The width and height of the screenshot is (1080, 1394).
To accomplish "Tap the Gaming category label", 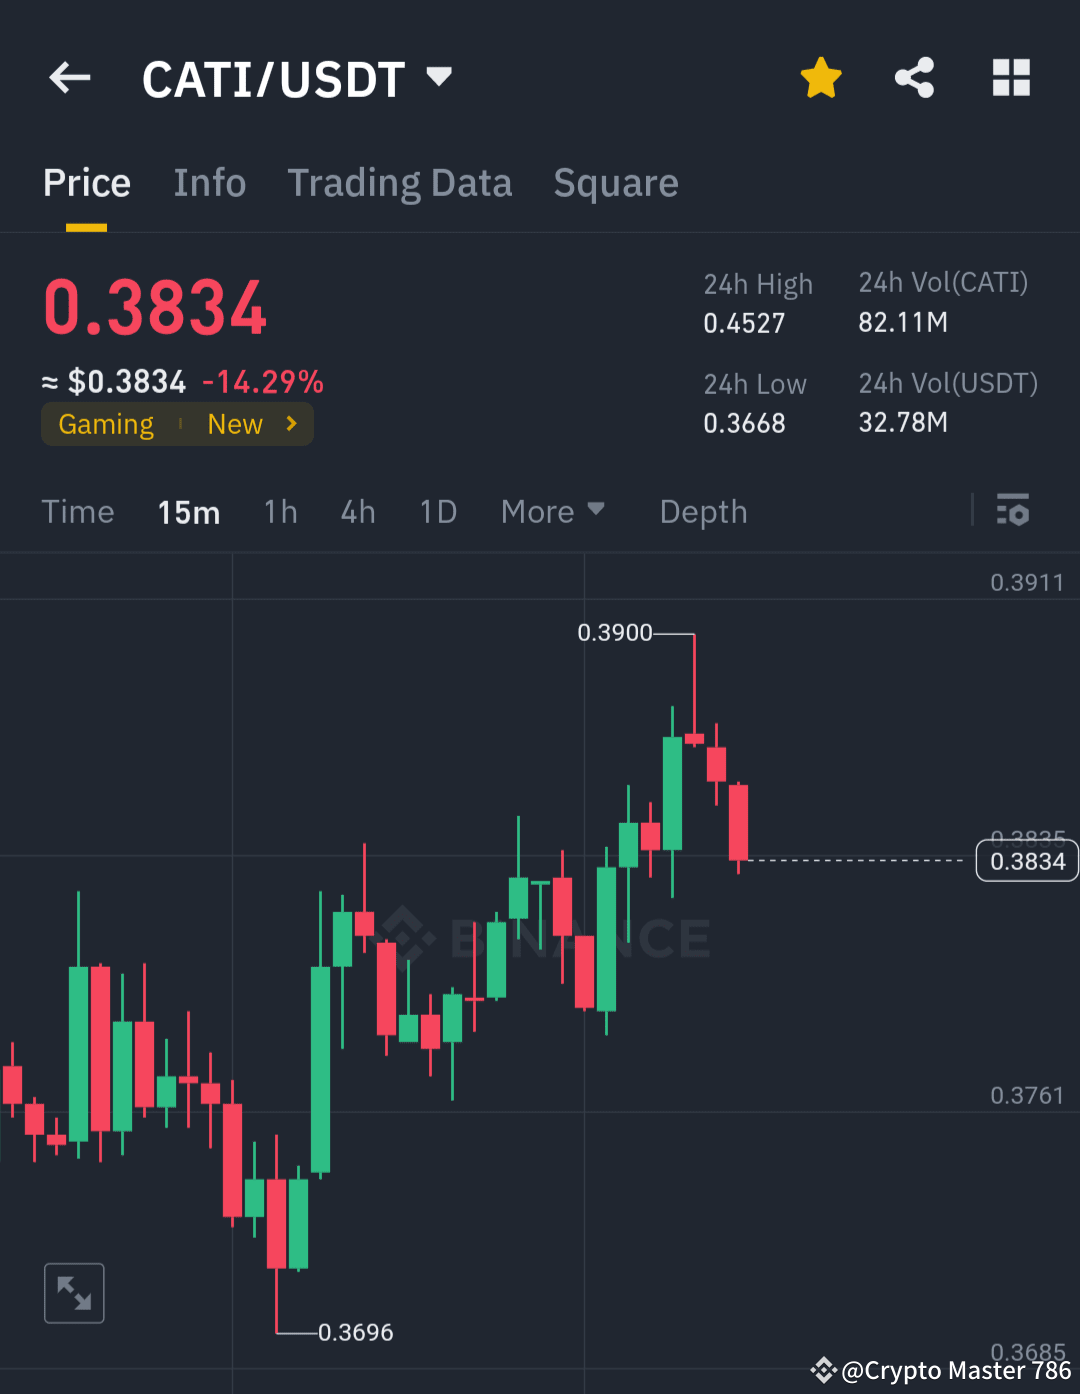I will coord(105,423).
